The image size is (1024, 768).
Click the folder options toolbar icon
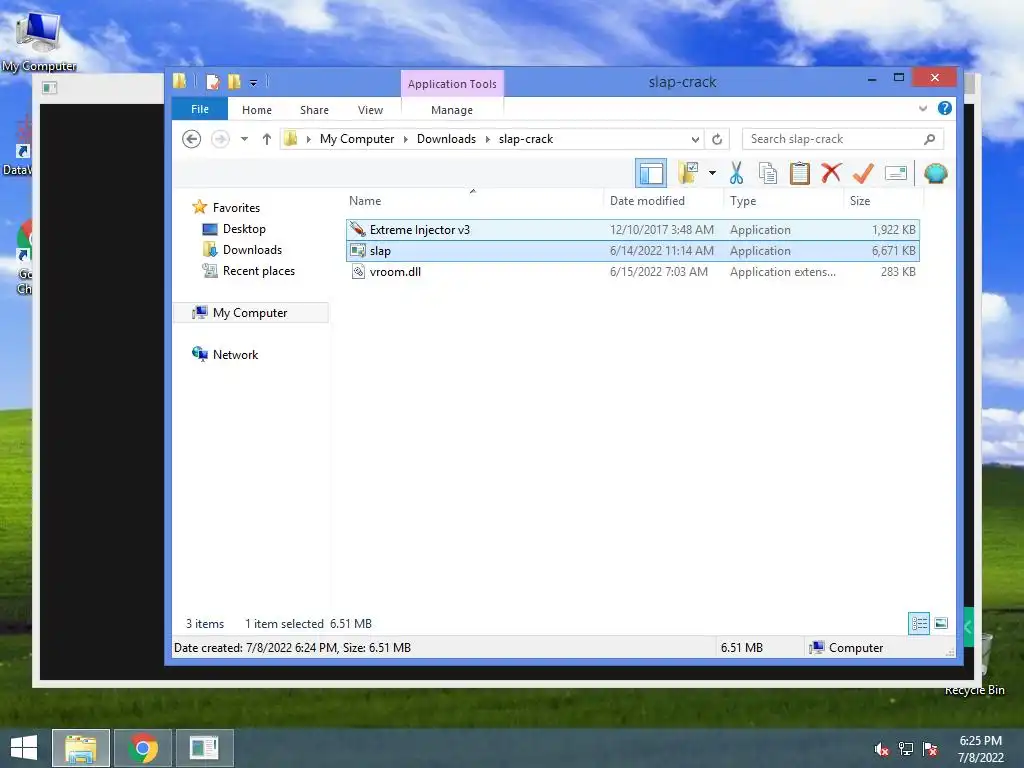pos(688,173)
